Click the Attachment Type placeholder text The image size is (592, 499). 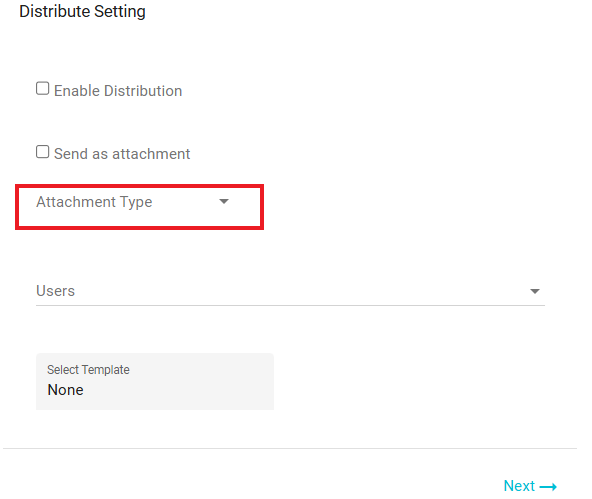point(94,202)
